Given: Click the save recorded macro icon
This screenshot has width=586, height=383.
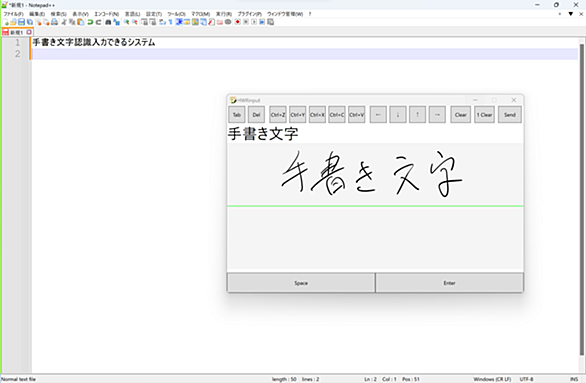Looking at the screenshot, I should pos(271,22).
